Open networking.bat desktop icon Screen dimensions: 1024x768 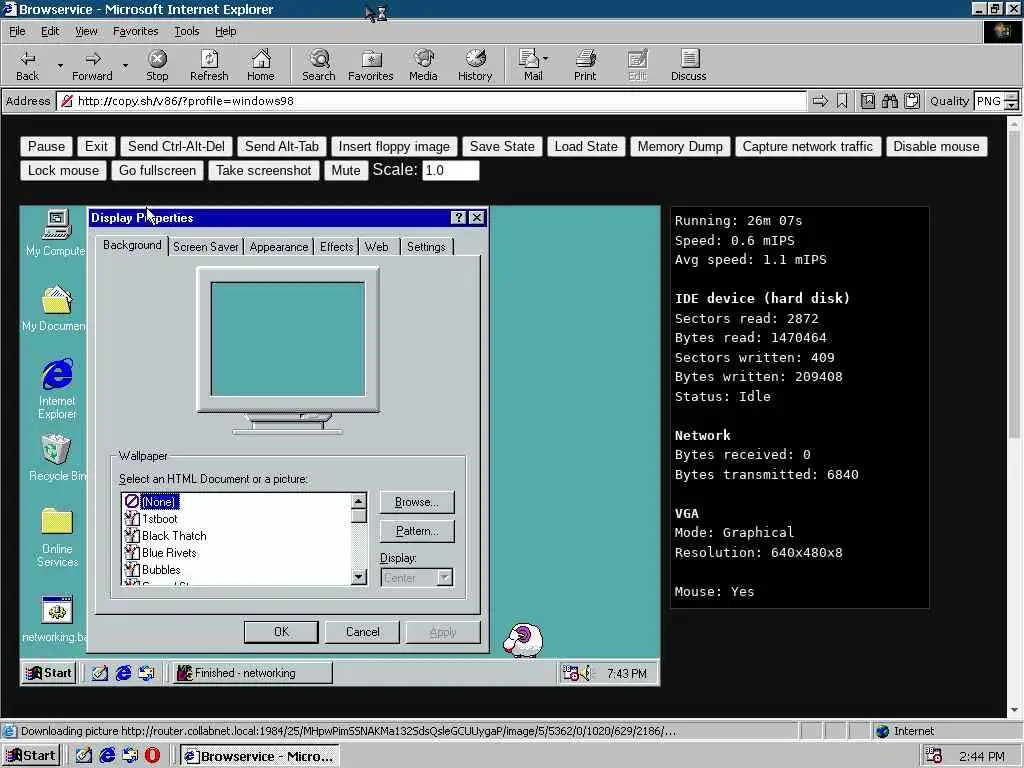point(56,619)
